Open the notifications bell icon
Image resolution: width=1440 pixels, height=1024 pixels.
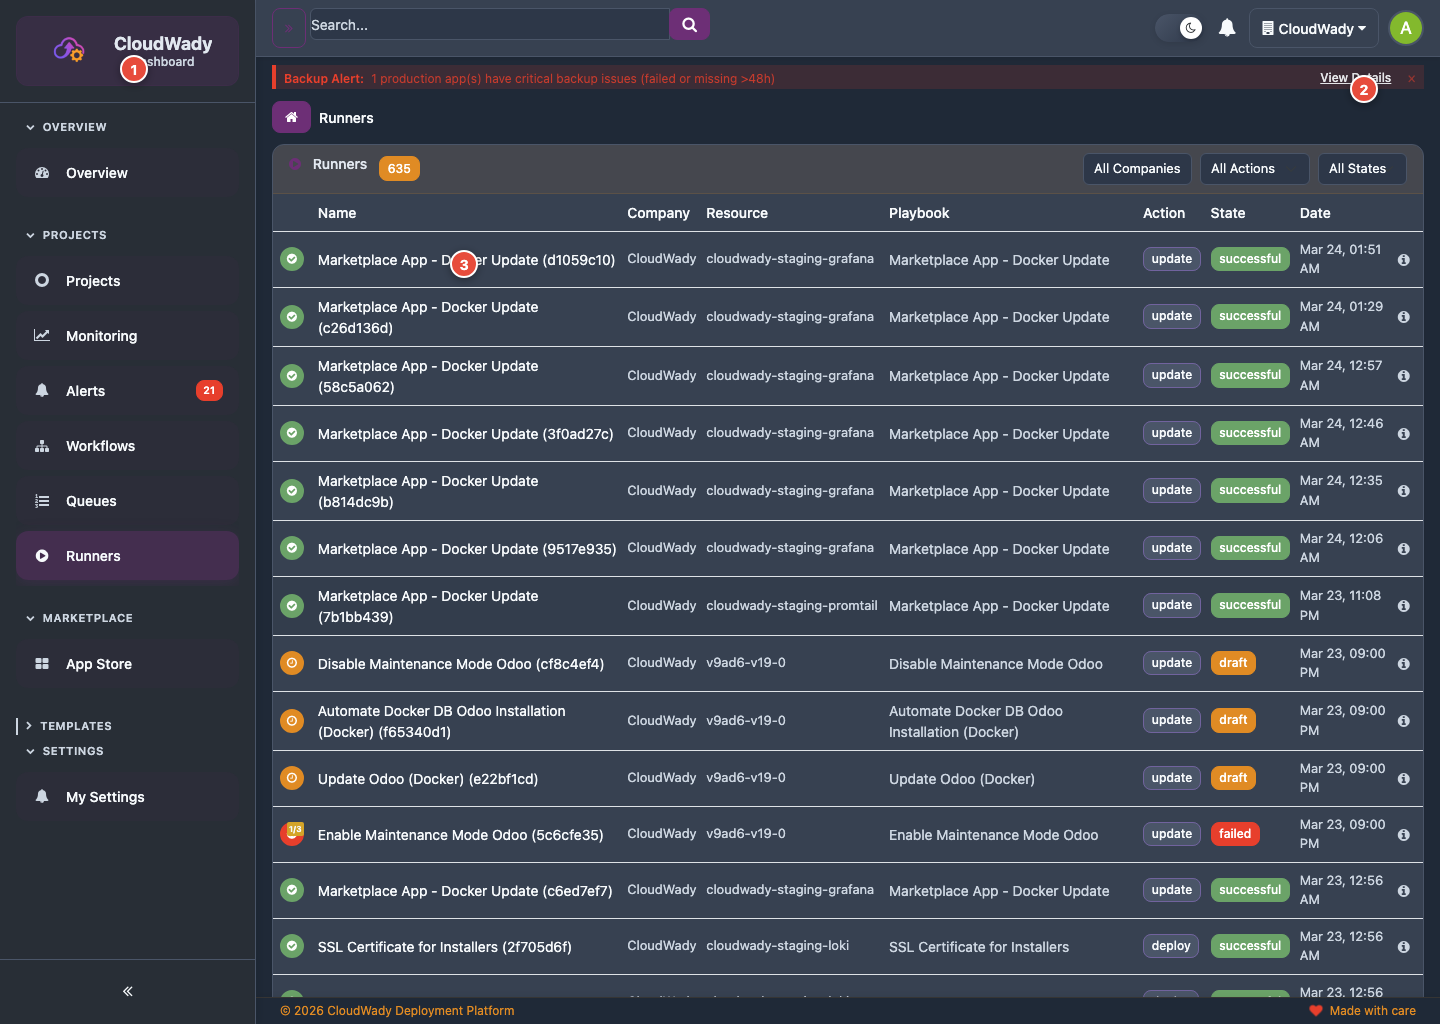pyautogui.click(x=1227, y=28)
